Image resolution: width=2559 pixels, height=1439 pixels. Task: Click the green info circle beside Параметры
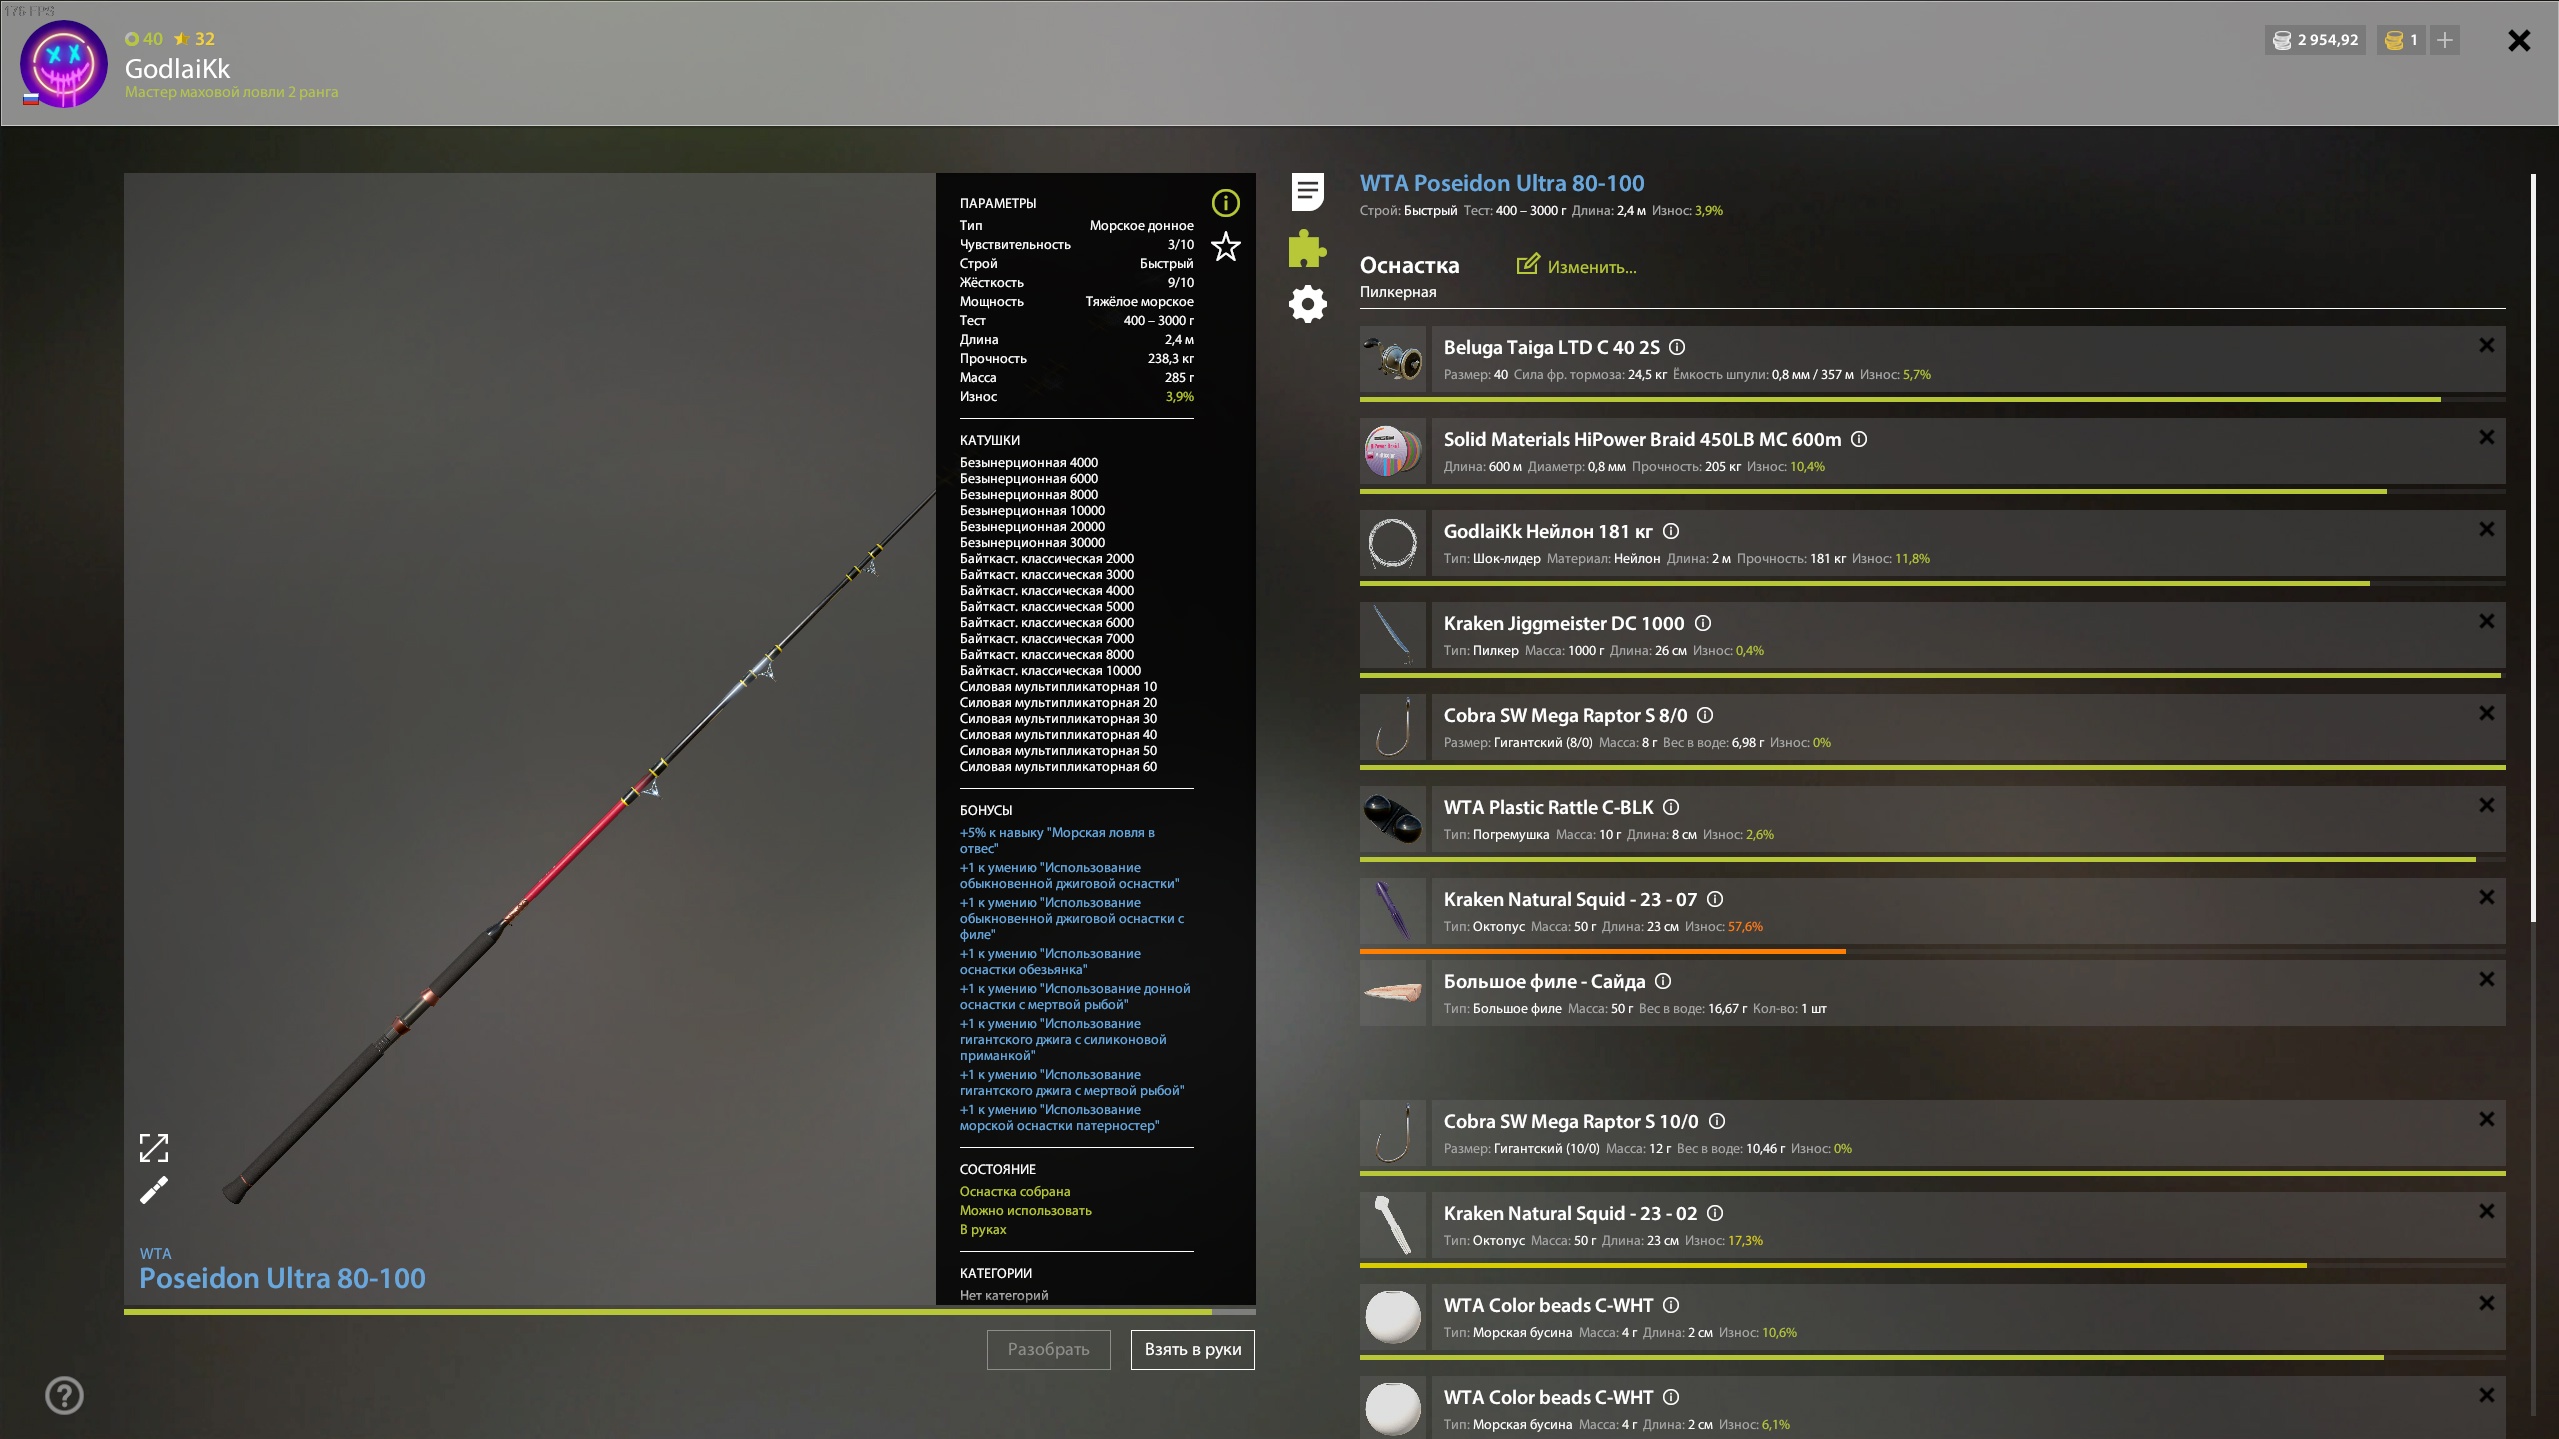click(x=1225, y=203)
